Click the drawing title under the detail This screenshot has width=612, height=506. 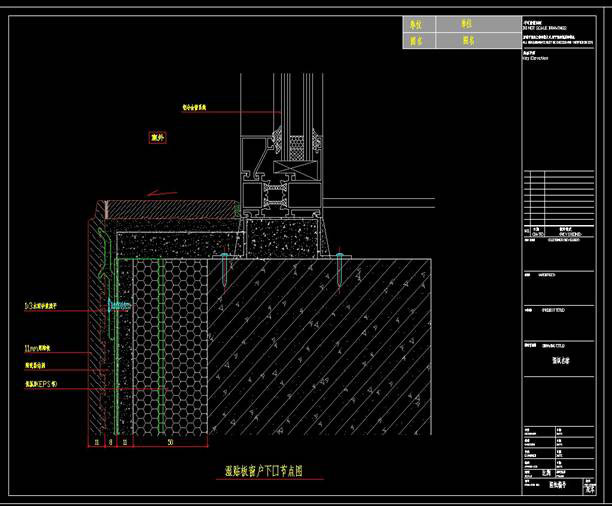click(263, 471)
